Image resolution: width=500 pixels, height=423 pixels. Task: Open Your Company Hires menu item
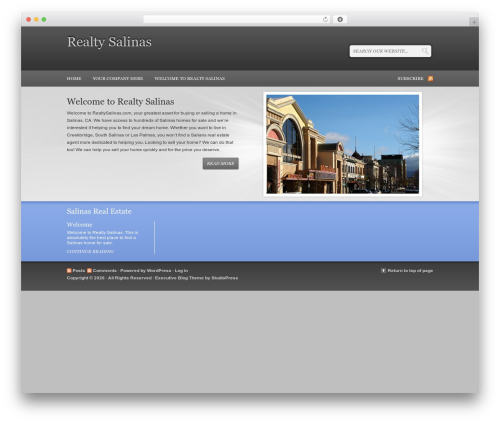click(x=118, y=79)
